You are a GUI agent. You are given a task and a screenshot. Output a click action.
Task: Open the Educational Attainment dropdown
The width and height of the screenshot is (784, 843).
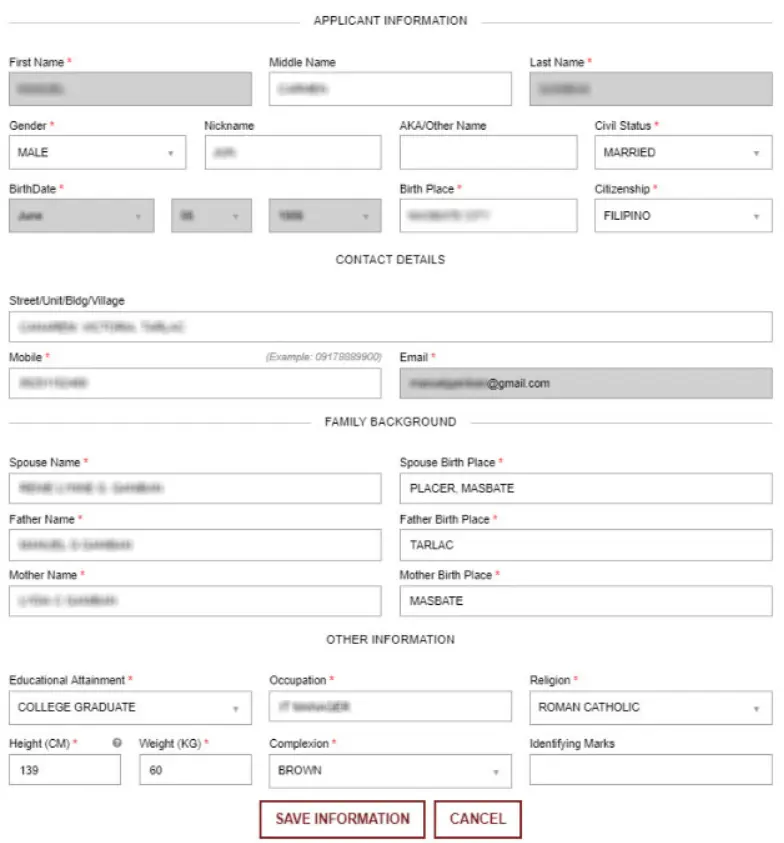pyautogui.click(x=130, y=708)
